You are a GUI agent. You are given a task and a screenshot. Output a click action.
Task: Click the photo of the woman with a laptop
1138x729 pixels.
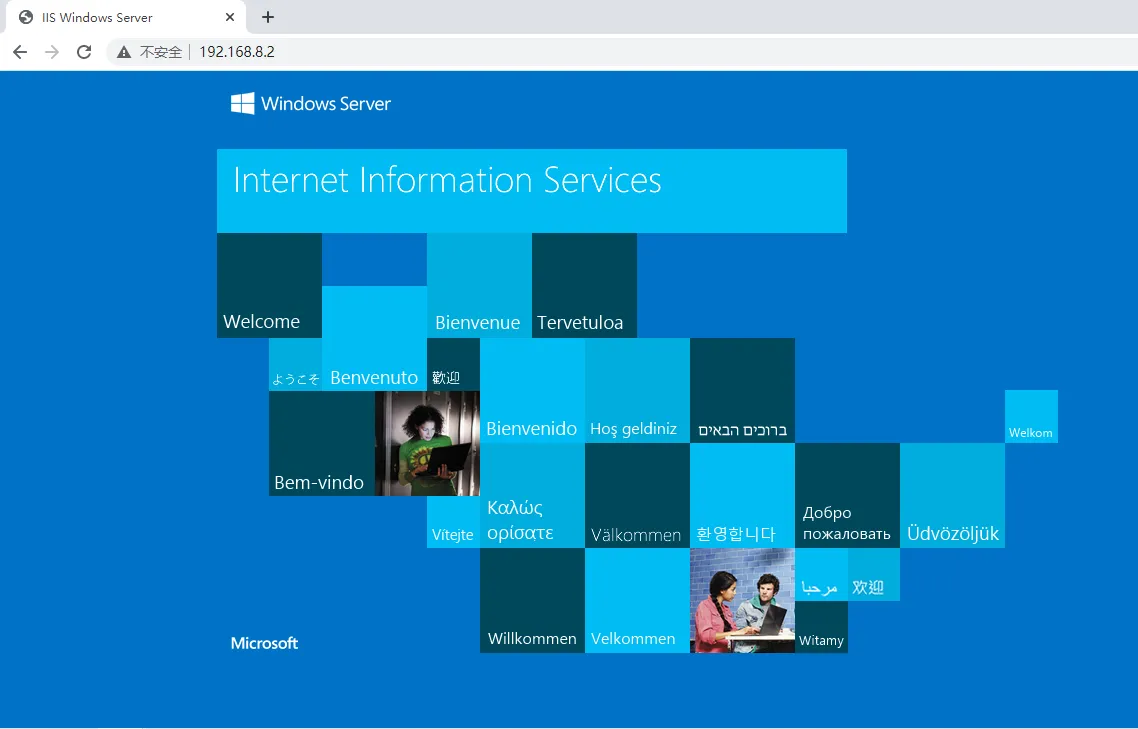coord(427,443)
